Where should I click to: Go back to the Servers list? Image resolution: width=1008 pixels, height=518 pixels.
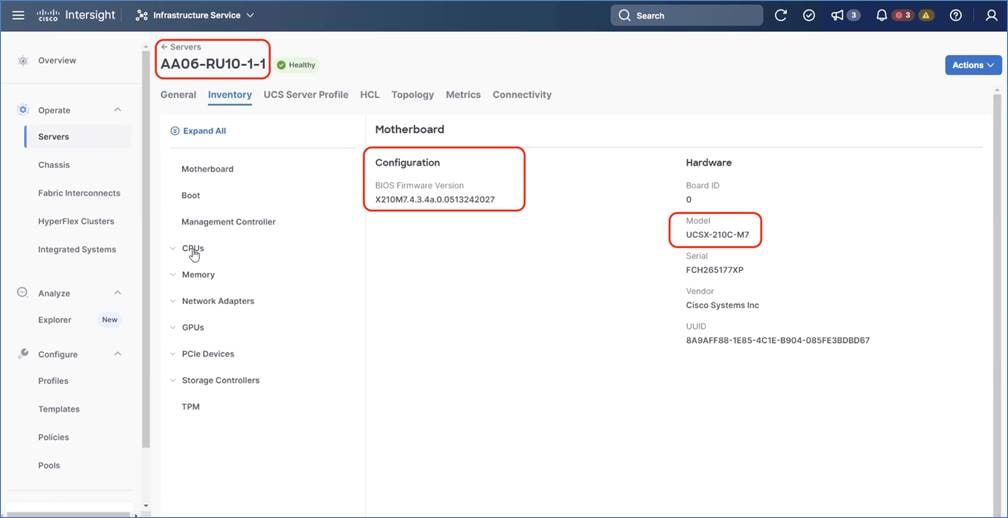(181, 47)
